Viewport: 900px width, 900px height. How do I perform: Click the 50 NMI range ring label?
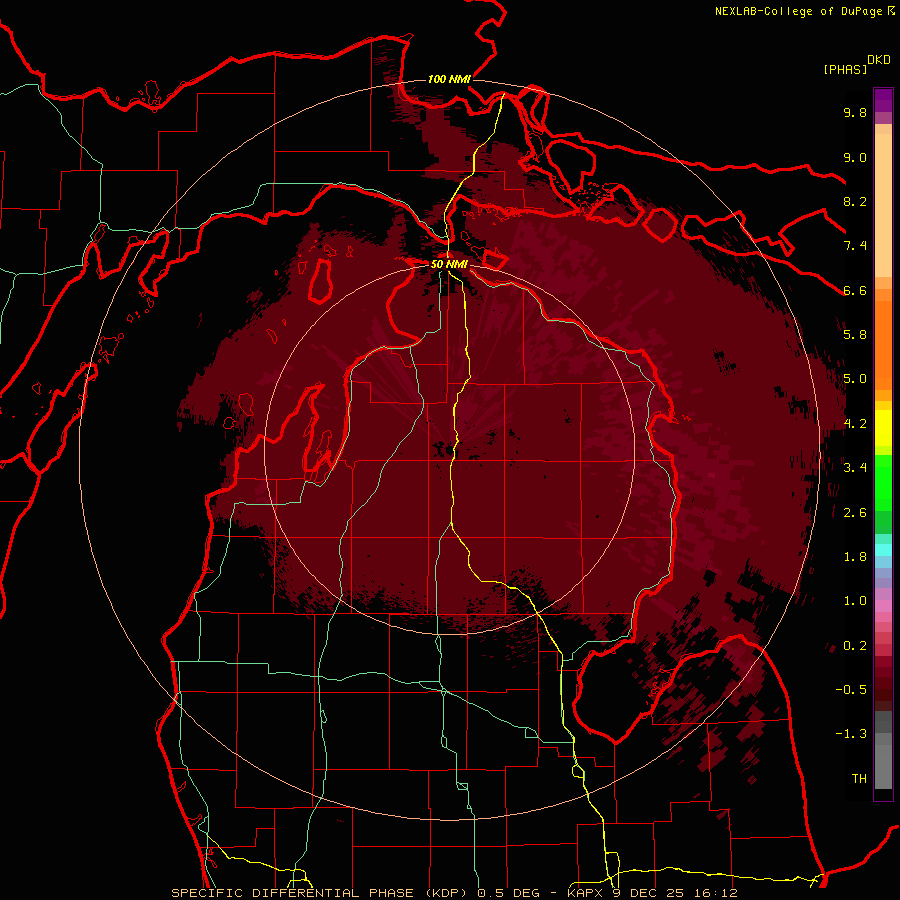click(x=449, y=264)
